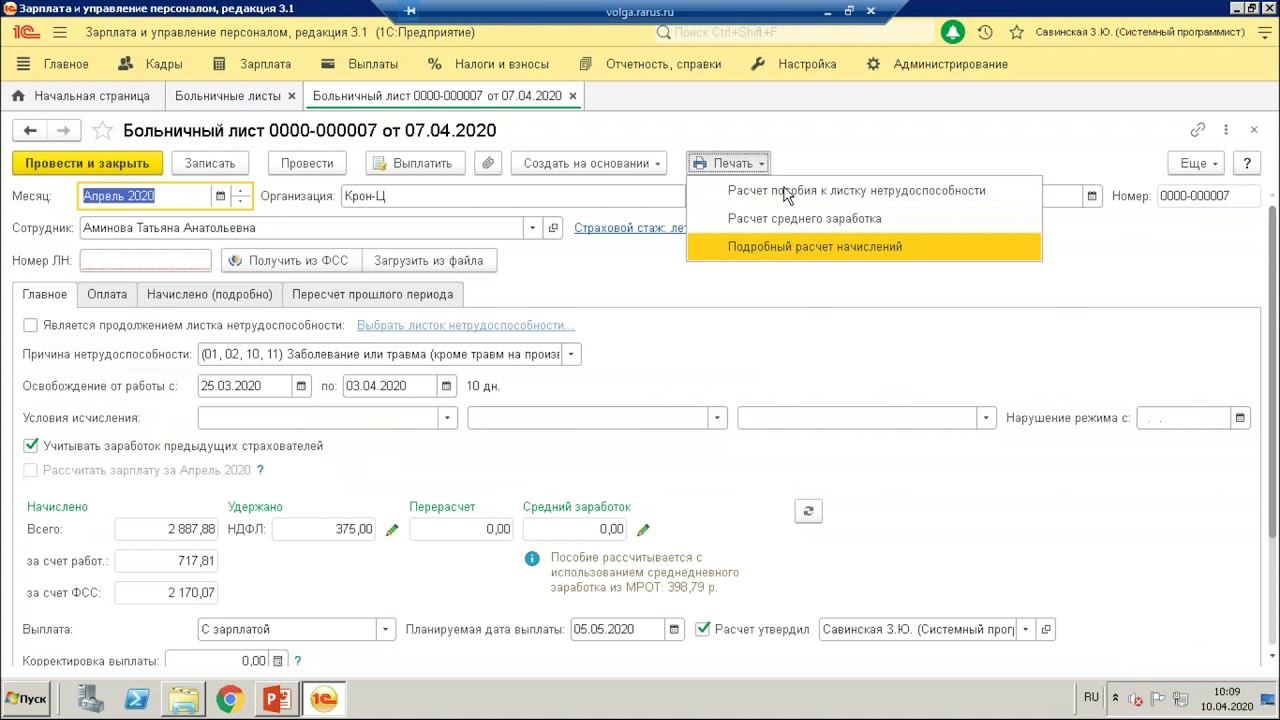The height and width of the screenshot is (720, 1280).
Task: Open calendar for release start date 25.03.2020
Action: click(301, 386)
